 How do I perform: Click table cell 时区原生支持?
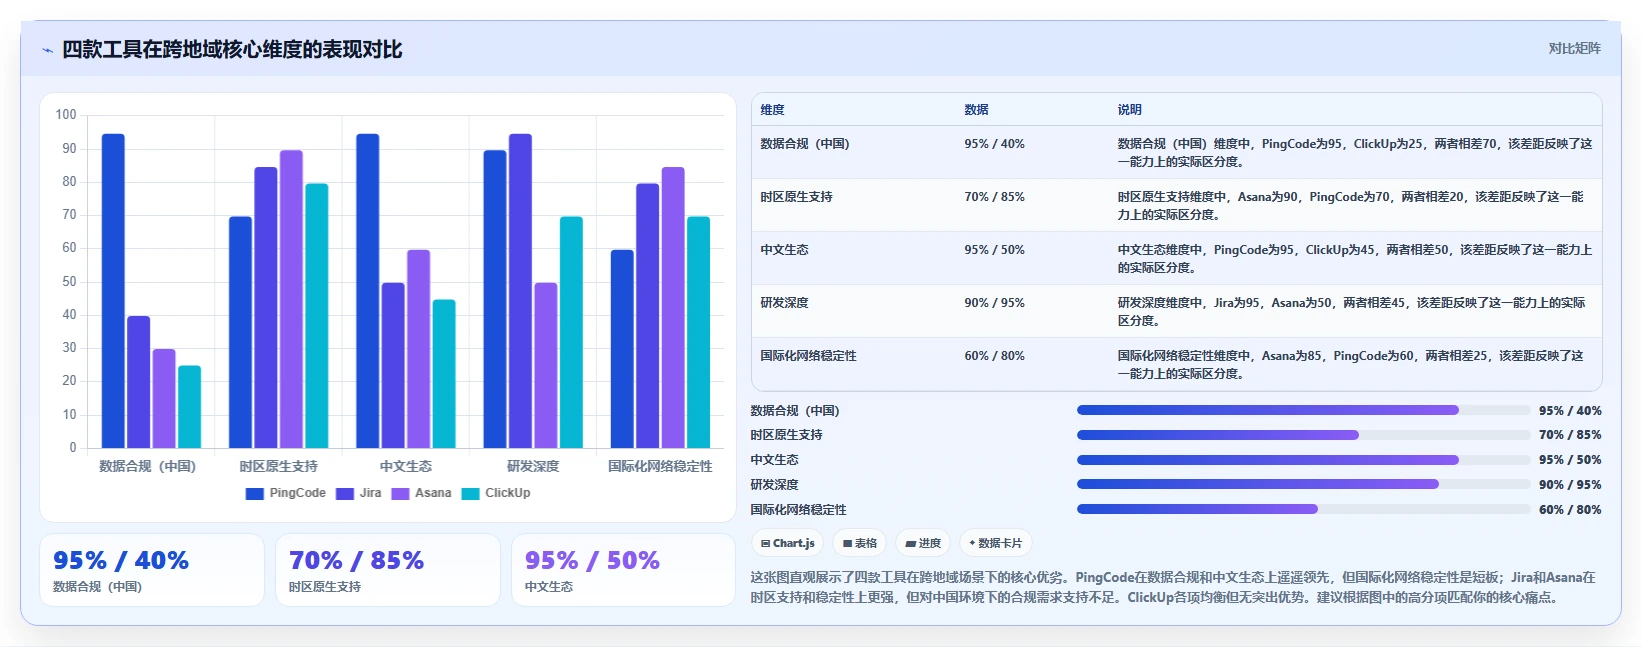coord(796,197)
